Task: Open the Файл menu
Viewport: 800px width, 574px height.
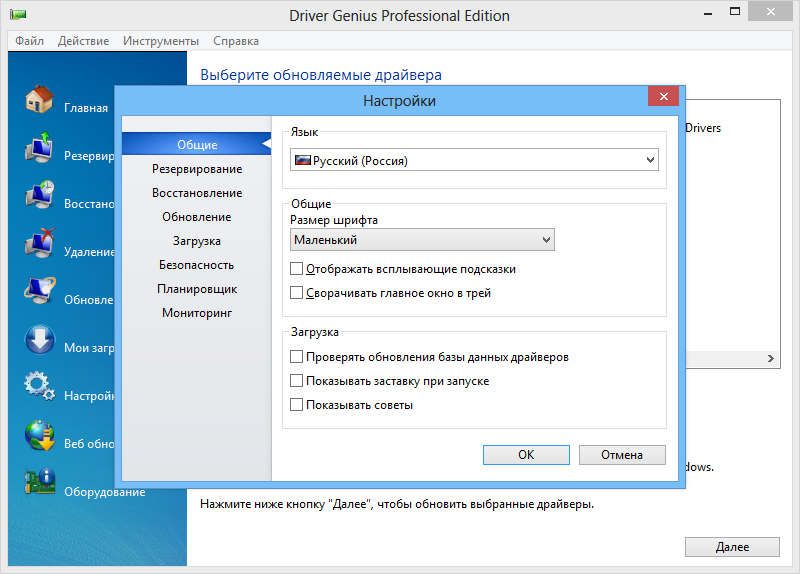Action: click(x=29, y=41)
